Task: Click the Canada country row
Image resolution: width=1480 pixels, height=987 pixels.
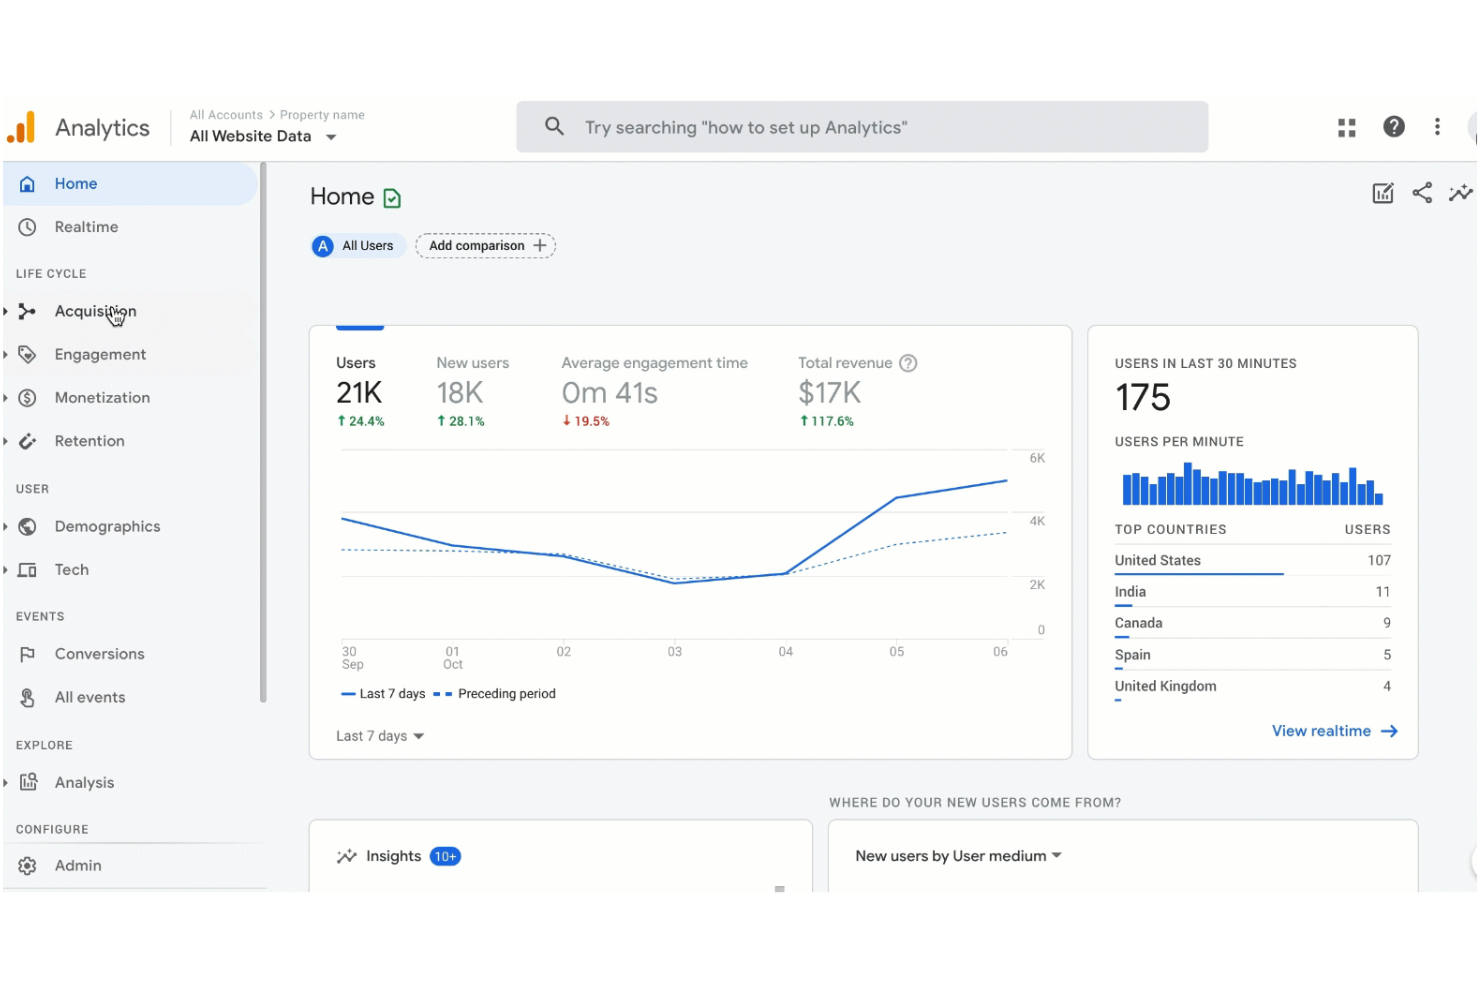Action: pyautogui.click(x=1253, y=623)
